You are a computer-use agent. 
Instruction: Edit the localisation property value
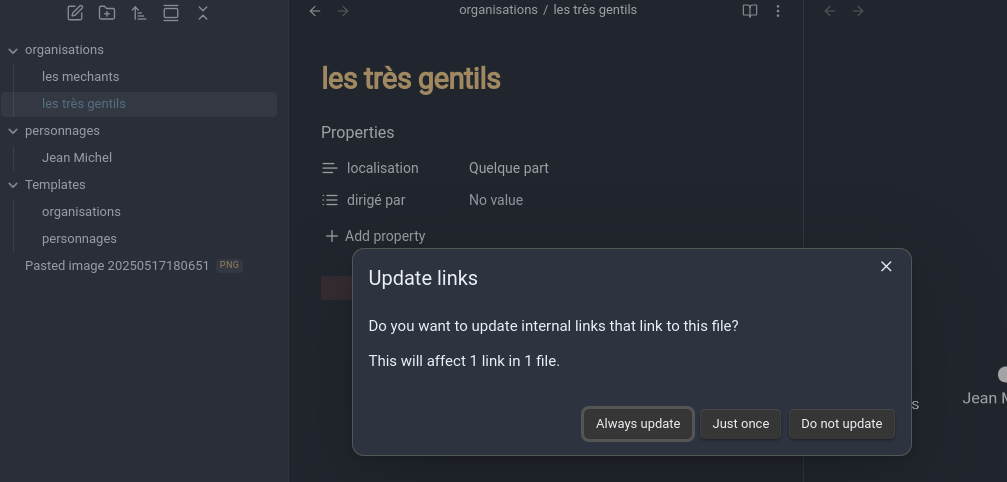(x=509, y=168)
